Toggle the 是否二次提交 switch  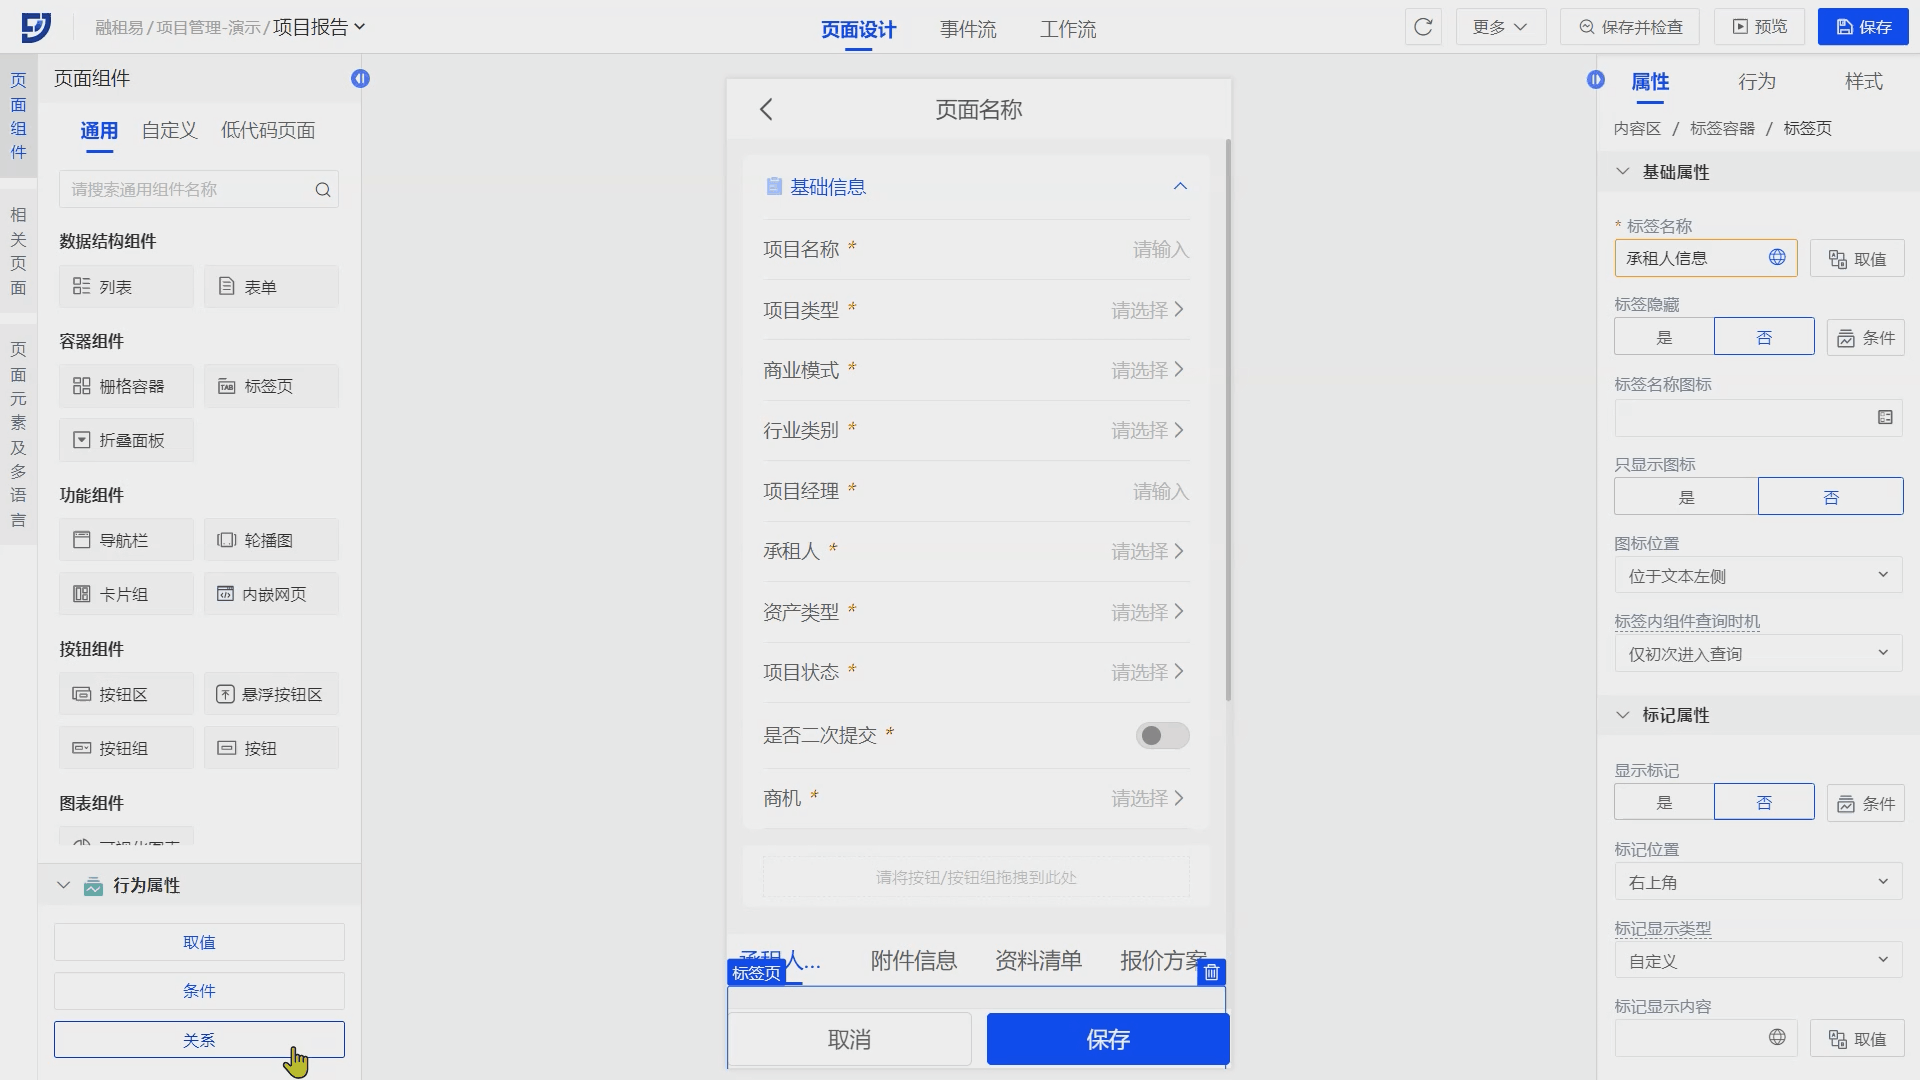click(x=1162, y=736)
